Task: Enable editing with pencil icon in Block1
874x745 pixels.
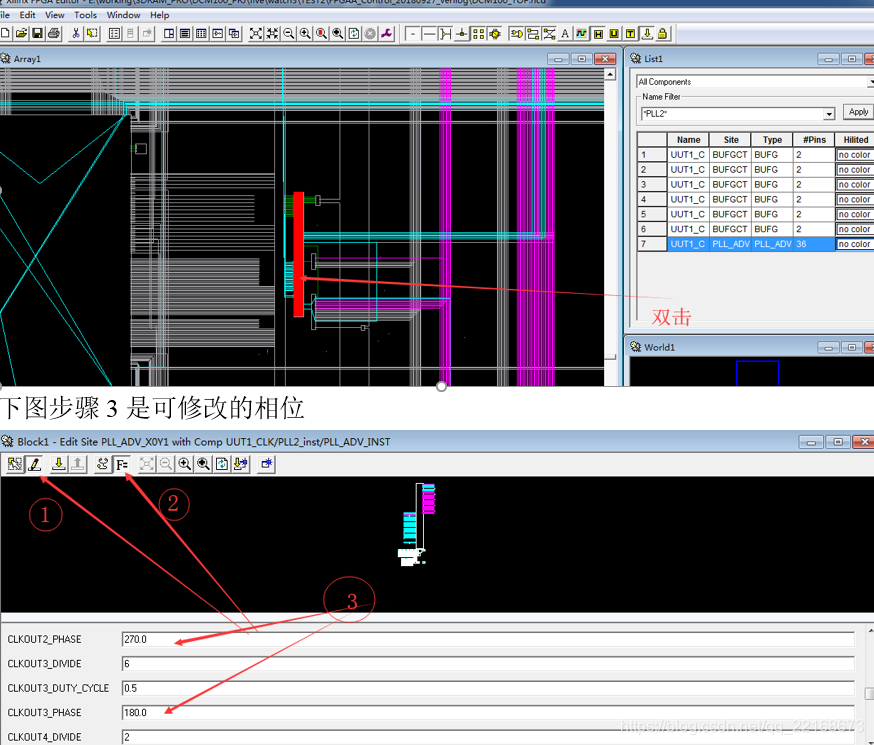Action: (34, 464)
